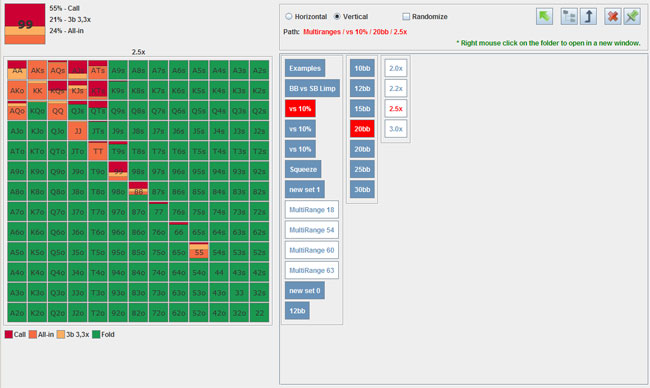650x388 pixels.
Task: Click the Multiranges path text
Action: [x=322, y=32]
